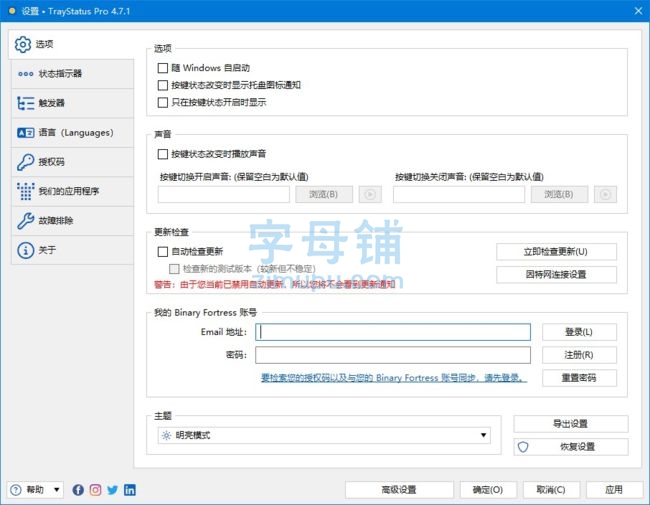Toggle 只在按键状态开启时显示 checkbox

[x=163, y=102]
